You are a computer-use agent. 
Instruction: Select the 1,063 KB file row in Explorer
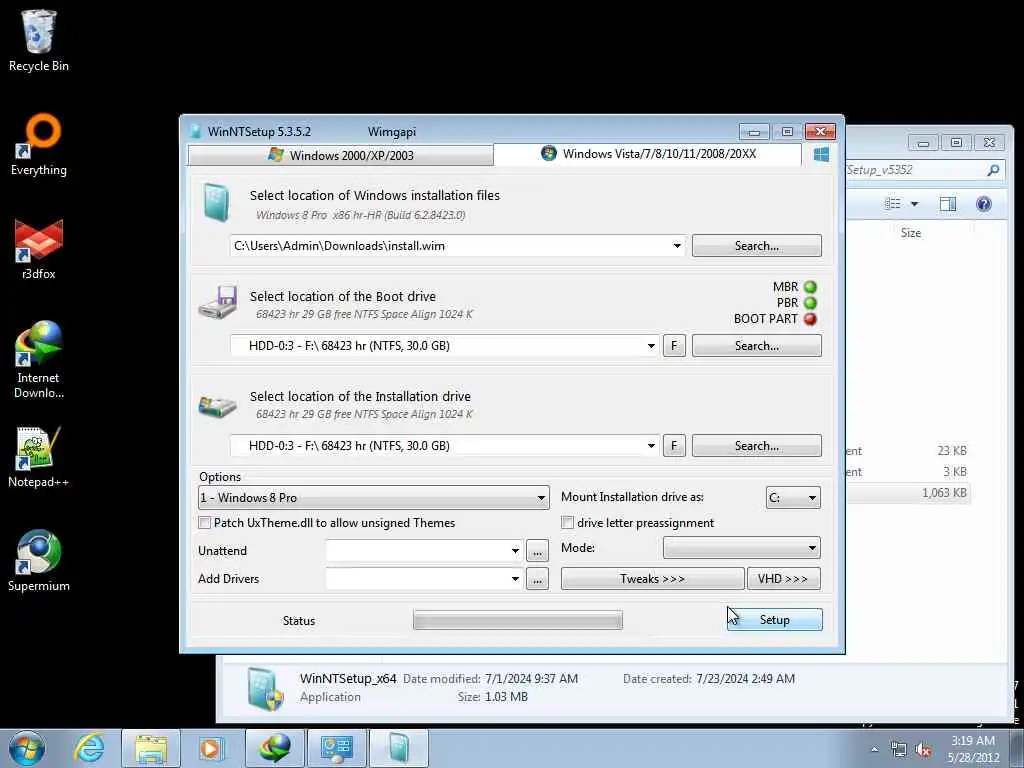(x=908, y=493)
